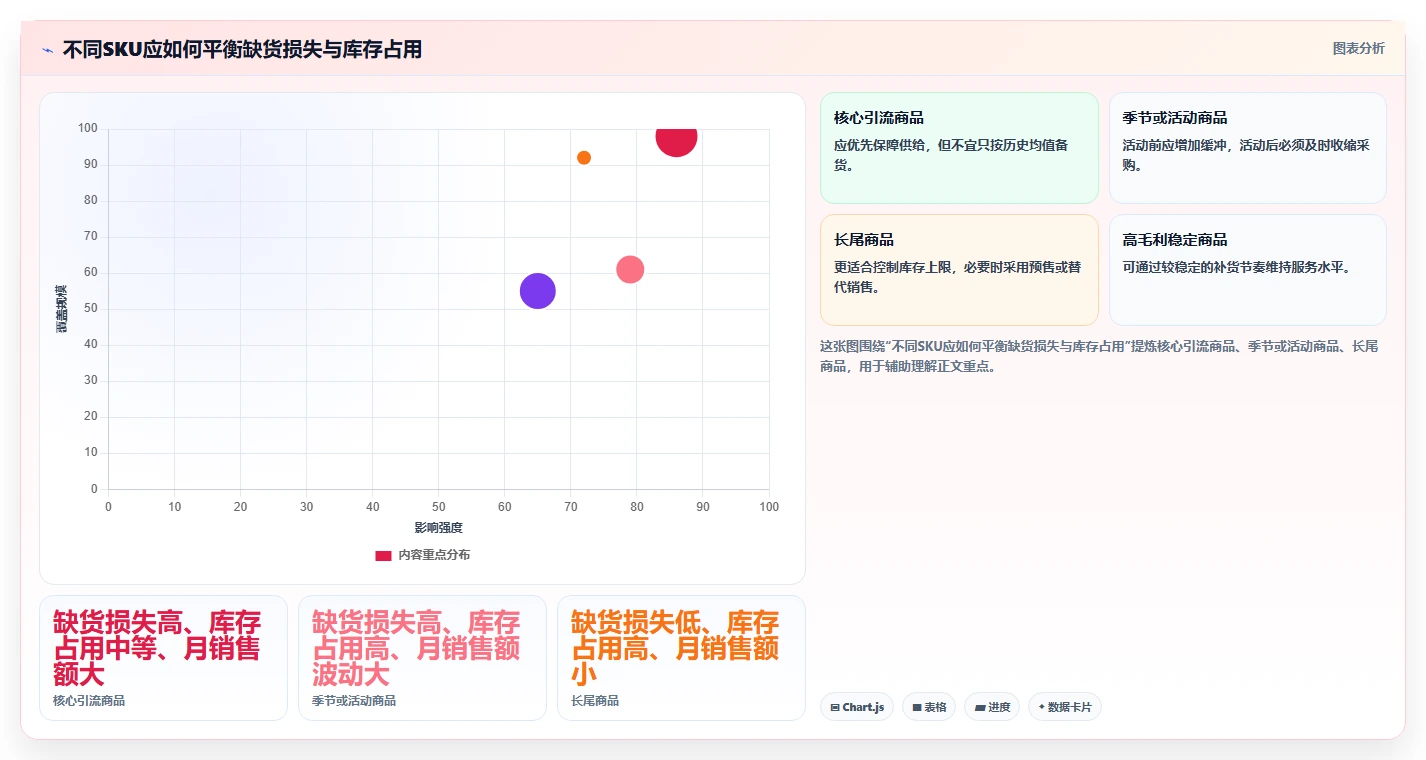The height and width of the screenshot is (760, 1426).
Task: Open the 长尾商品 info card
Action: (x=959, y=270)
